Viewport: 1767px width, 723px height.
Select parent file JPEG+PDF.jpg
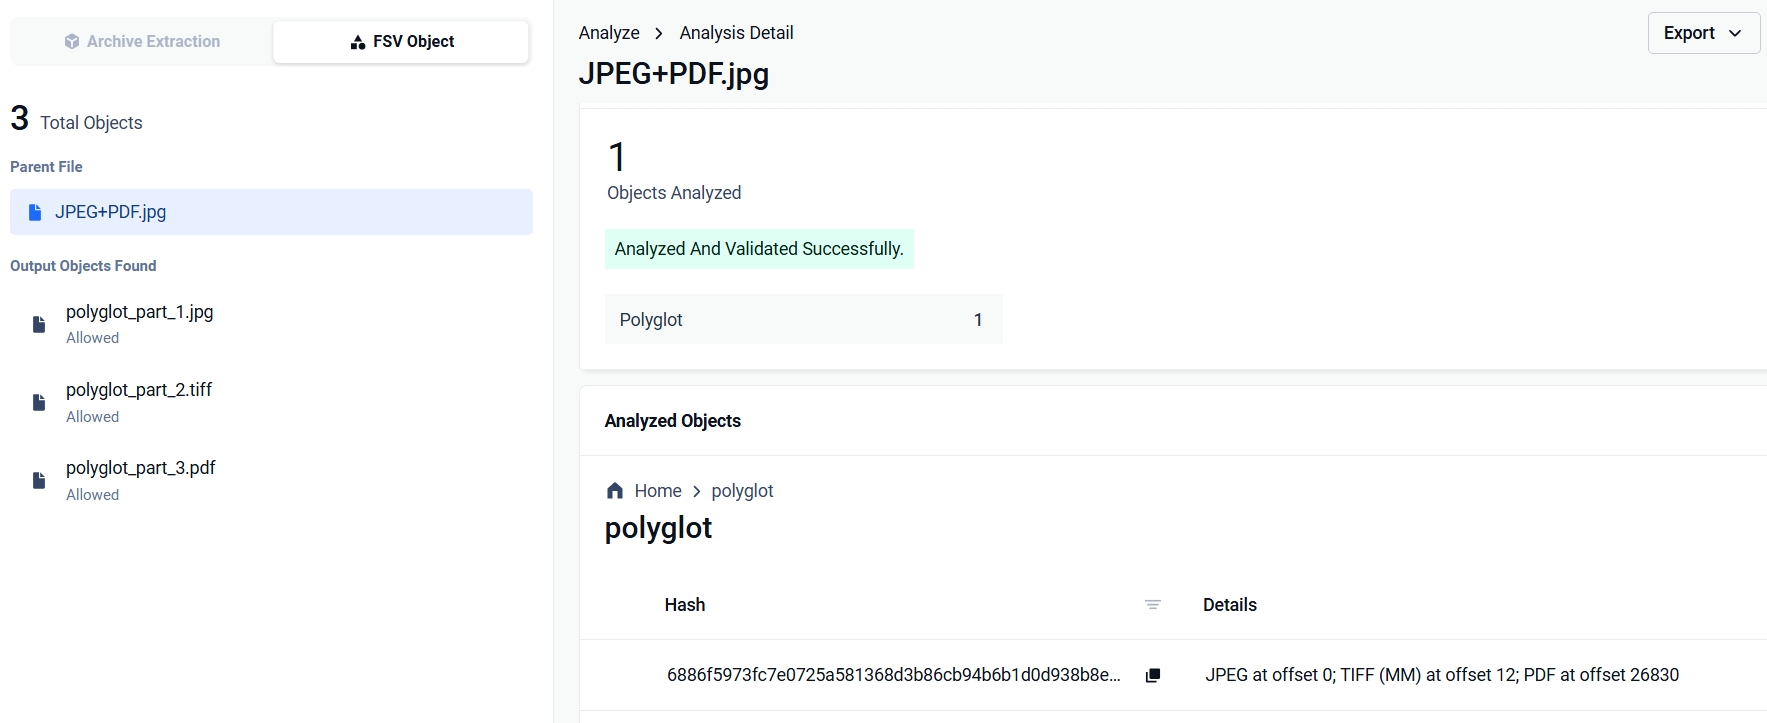click(271, 212)
